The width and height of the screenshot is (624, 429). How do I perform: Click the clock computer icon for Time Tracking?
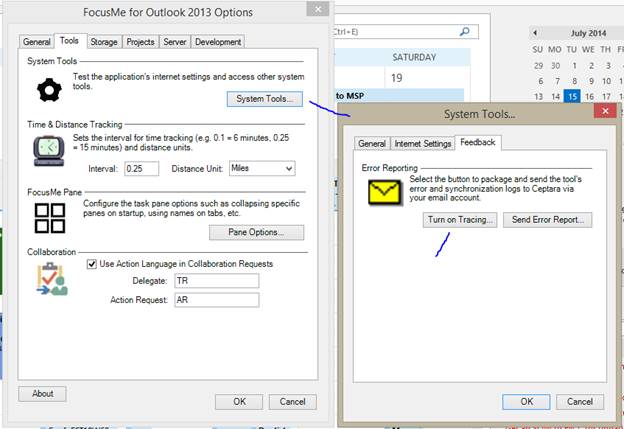[49, 150]
